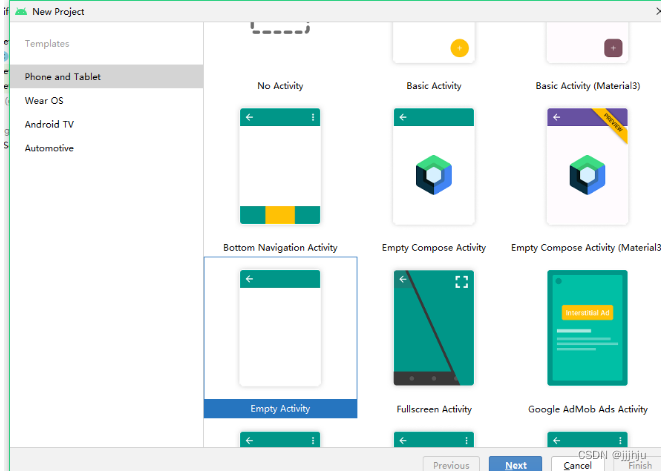Choose the Empty Activity template thumbnail
This screenshot has height=471, width=661.
280,328
